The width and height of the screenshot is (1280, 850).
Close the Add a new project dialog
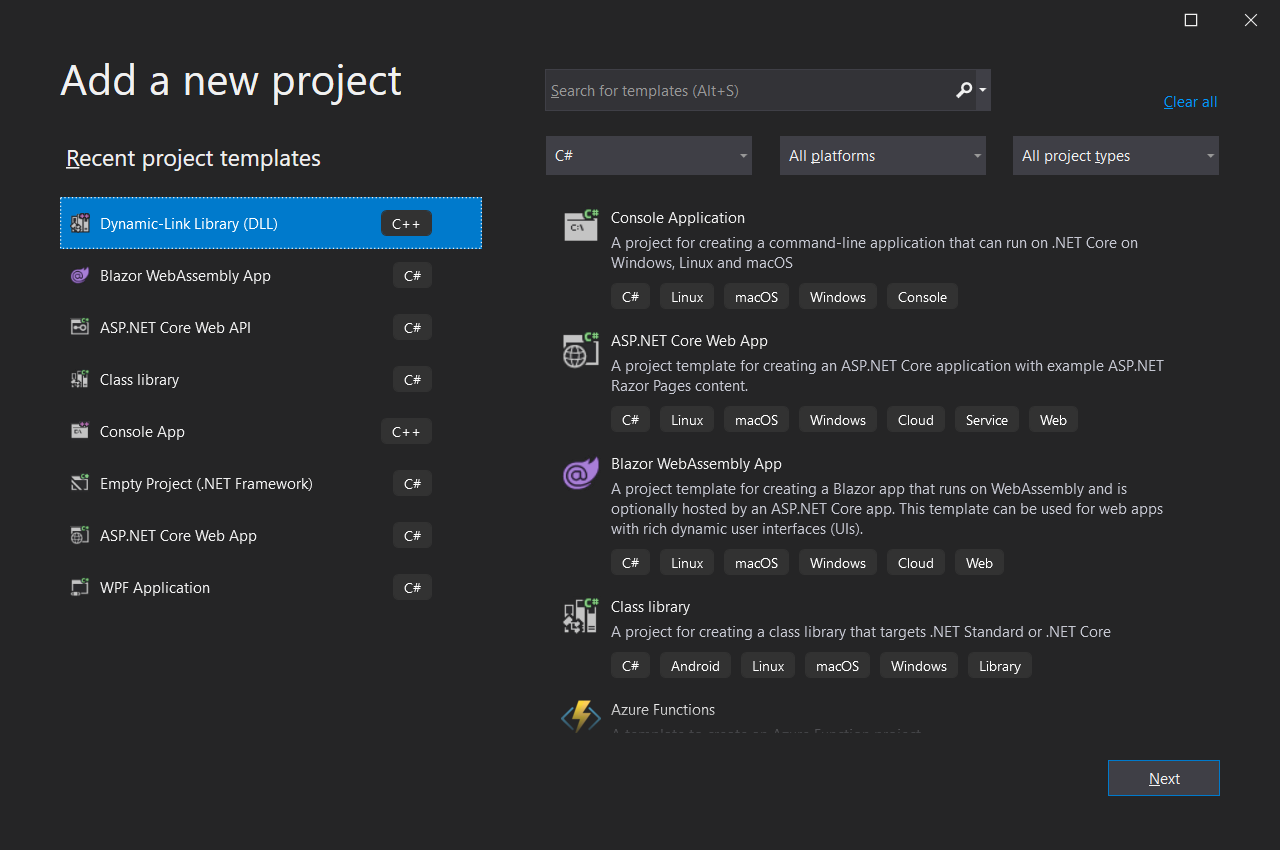1251,20
